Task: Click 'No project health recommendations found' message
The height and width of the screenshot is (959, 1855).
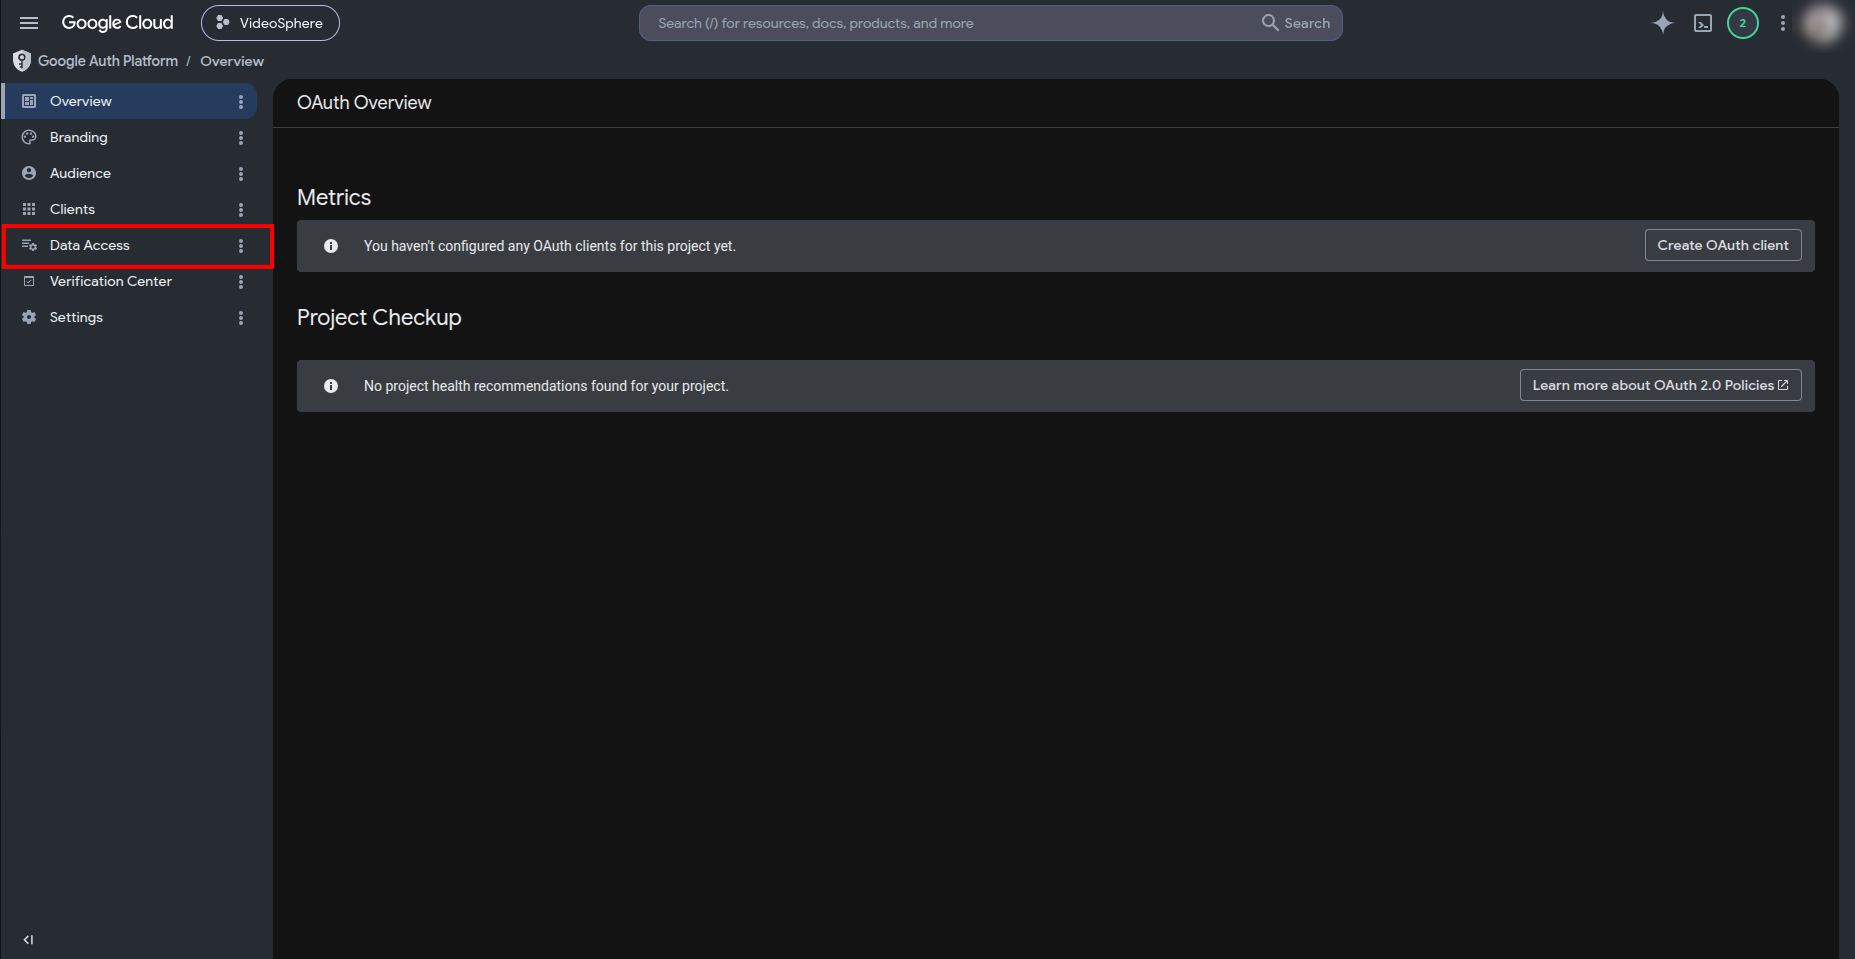Action: pos(546,386)
